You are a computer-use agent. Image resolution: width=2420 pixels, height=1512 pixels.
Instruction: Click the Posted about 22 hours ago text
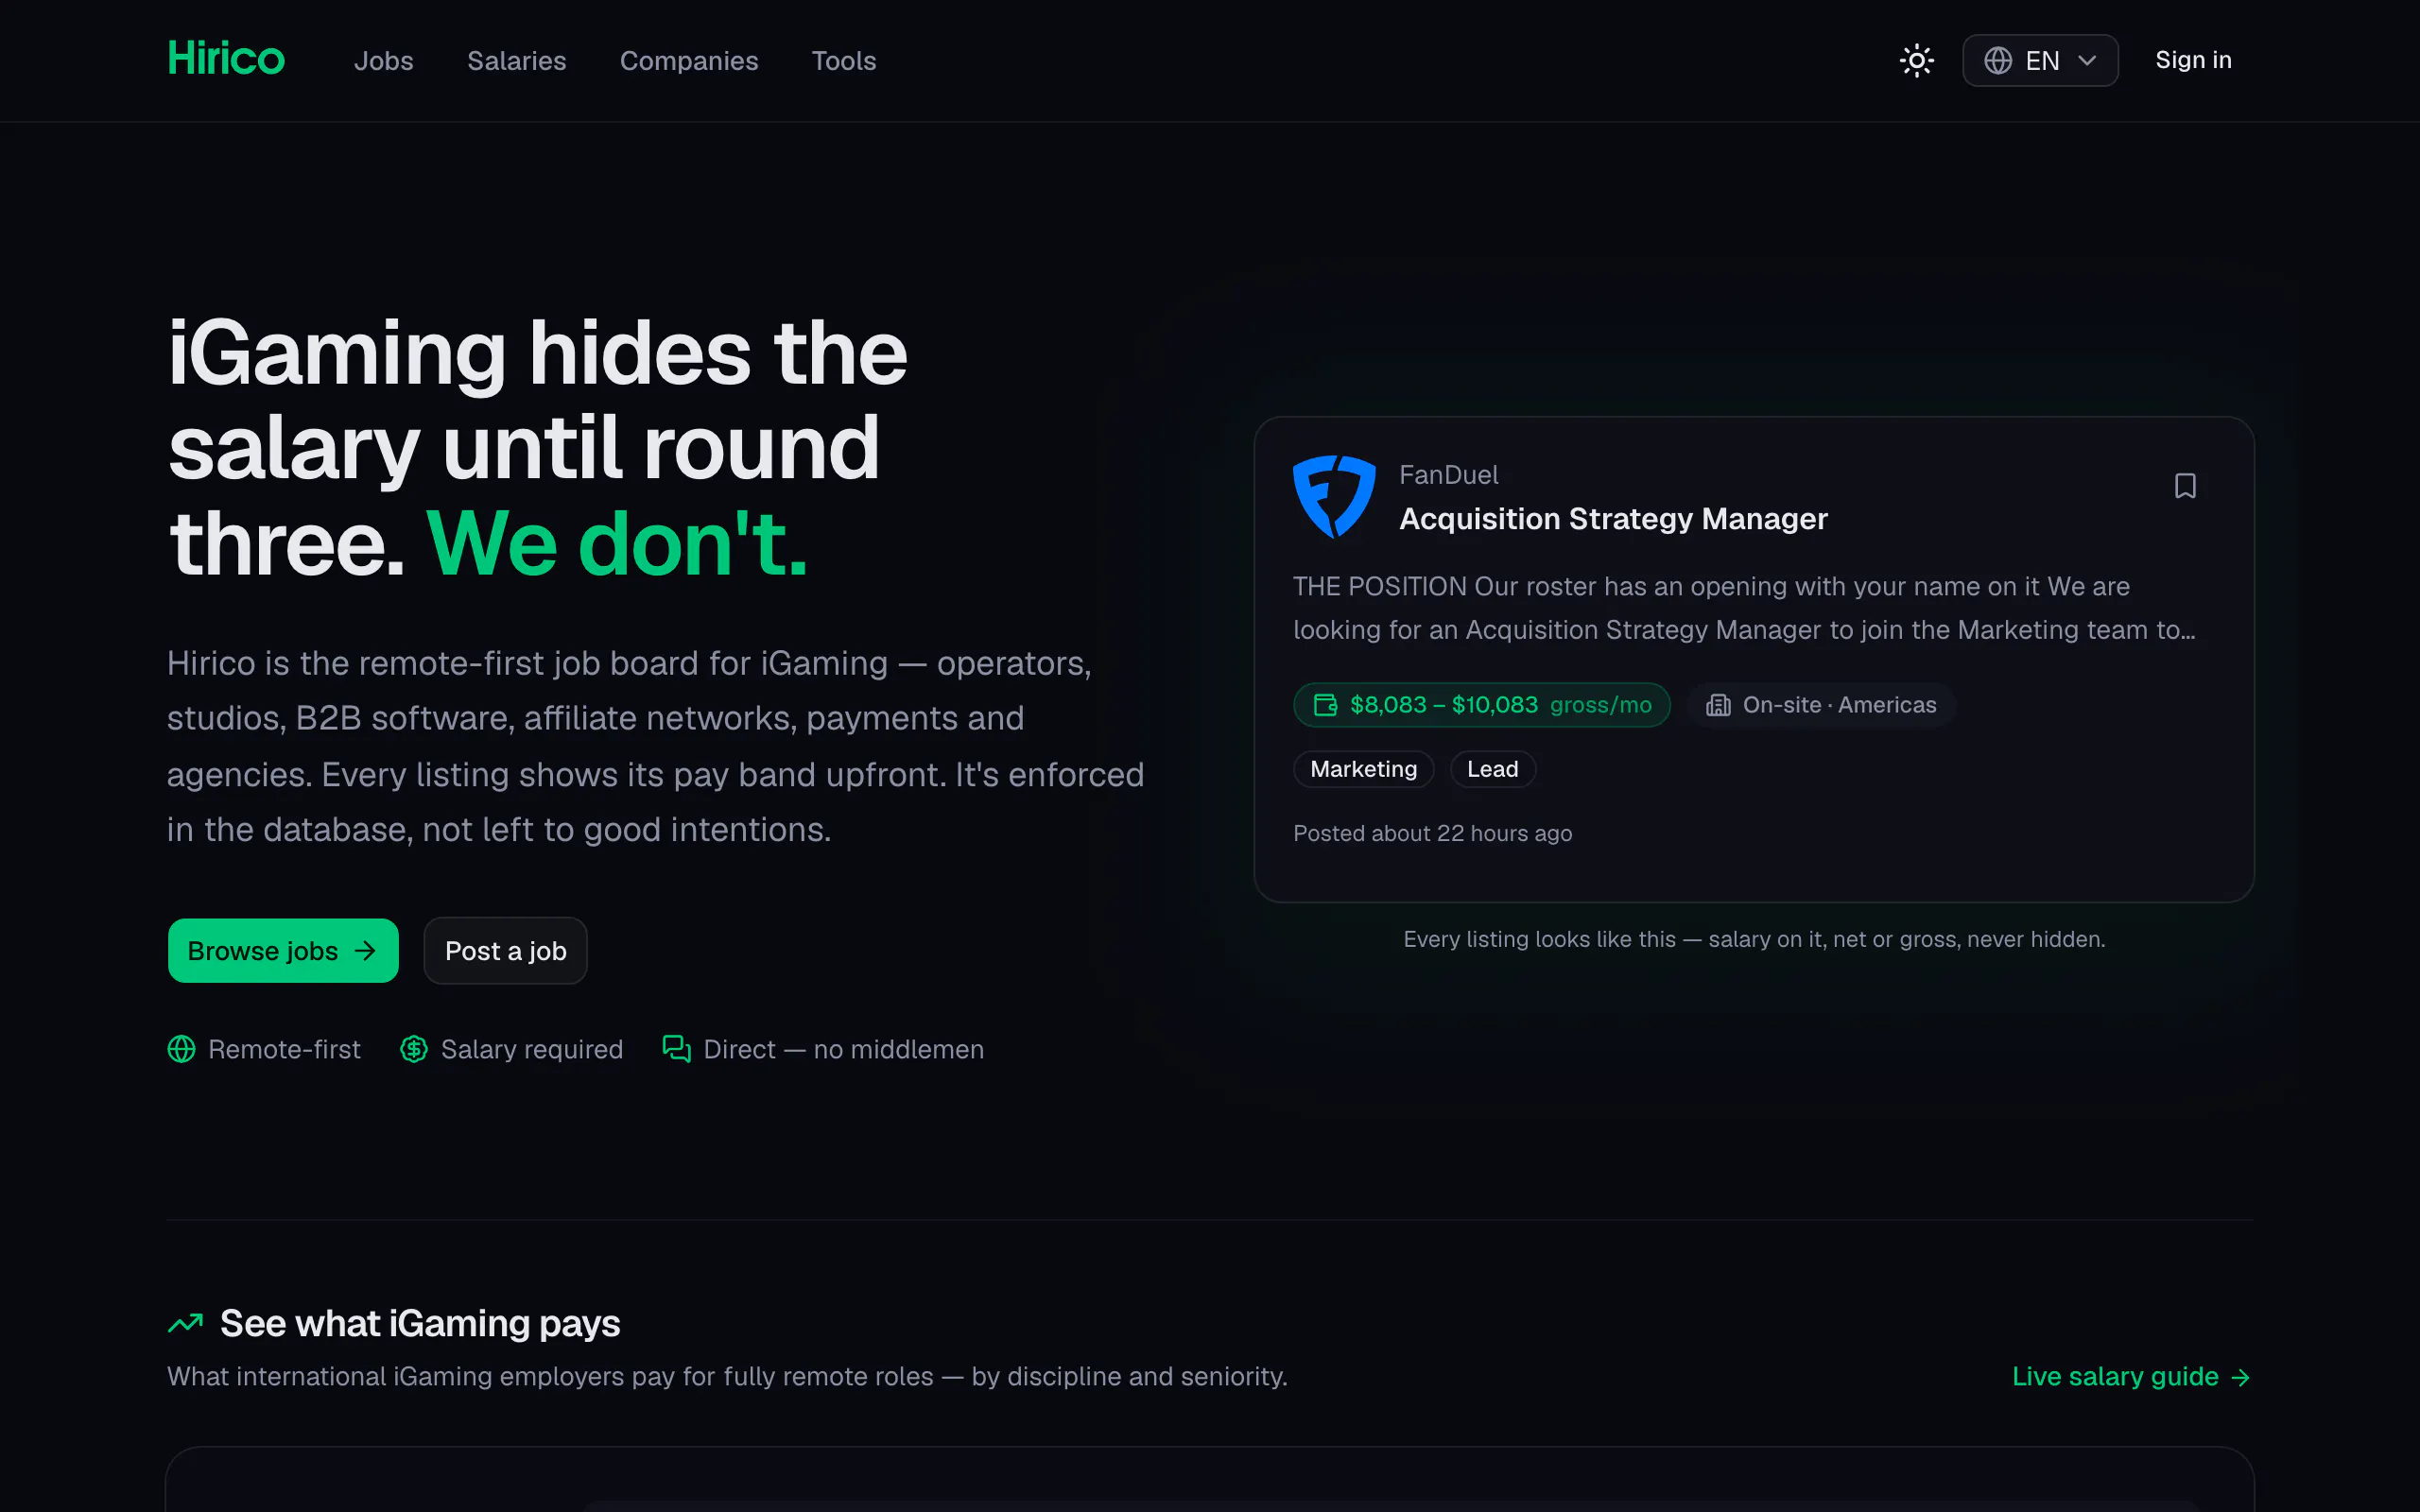[1432, 833]
